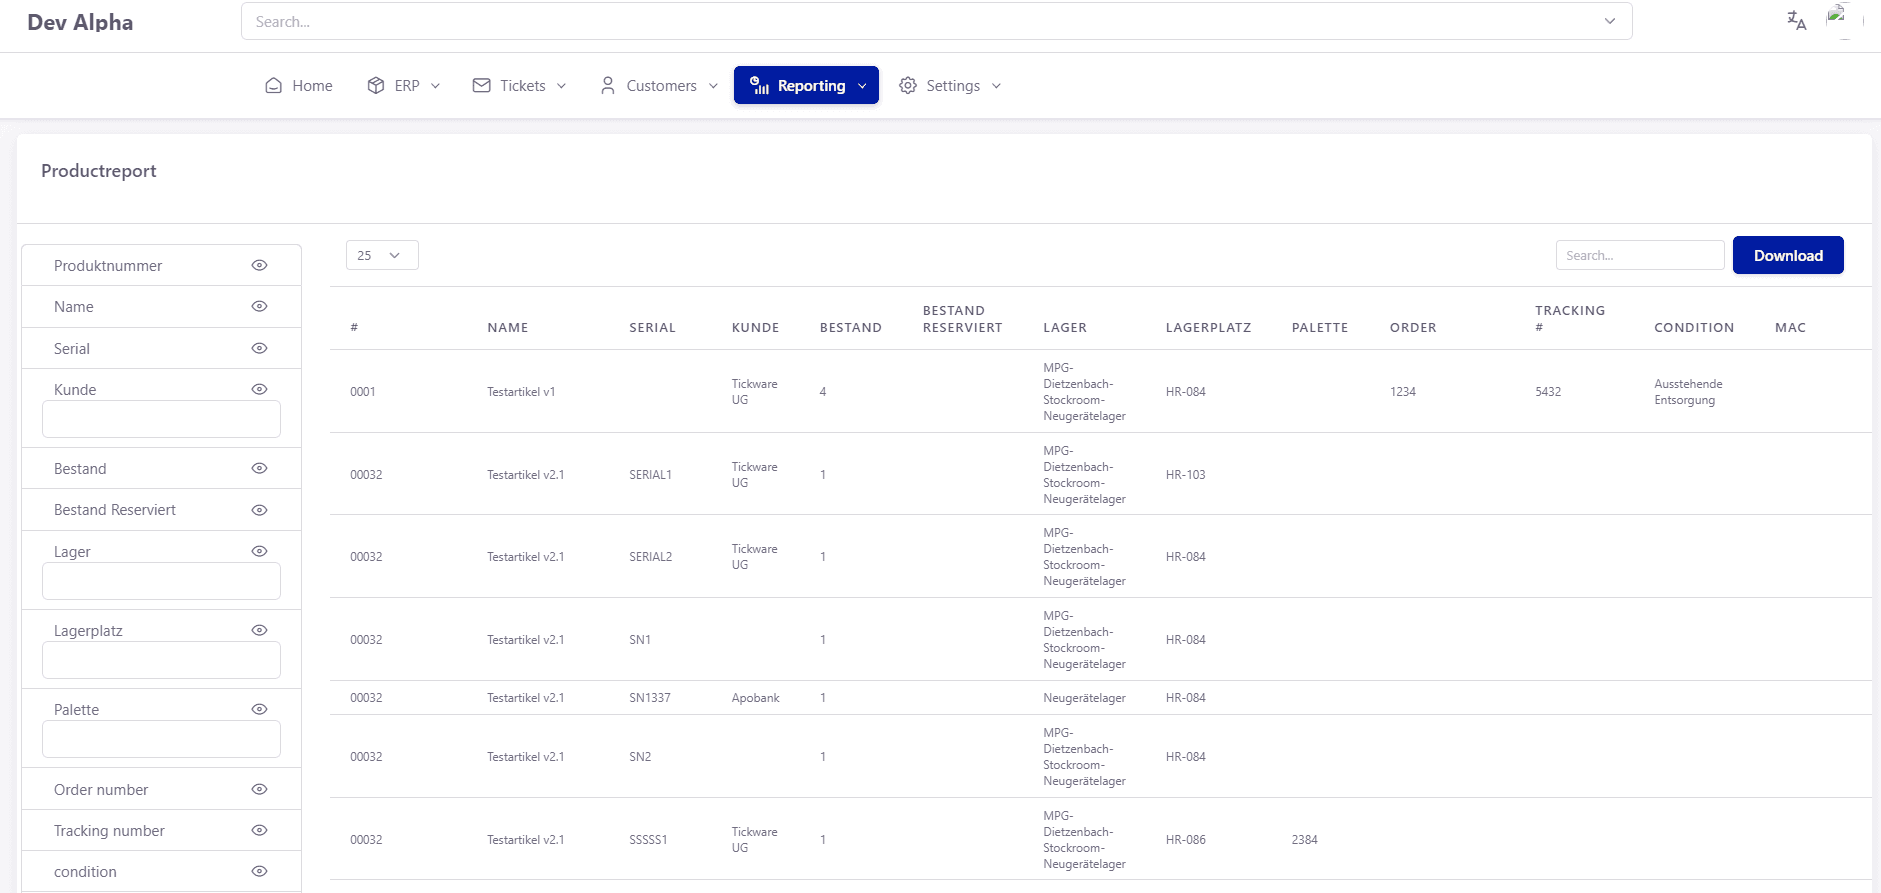1881x893 pixels.
Task: Click the 2384 palette cell
Action: [1304, 839]
